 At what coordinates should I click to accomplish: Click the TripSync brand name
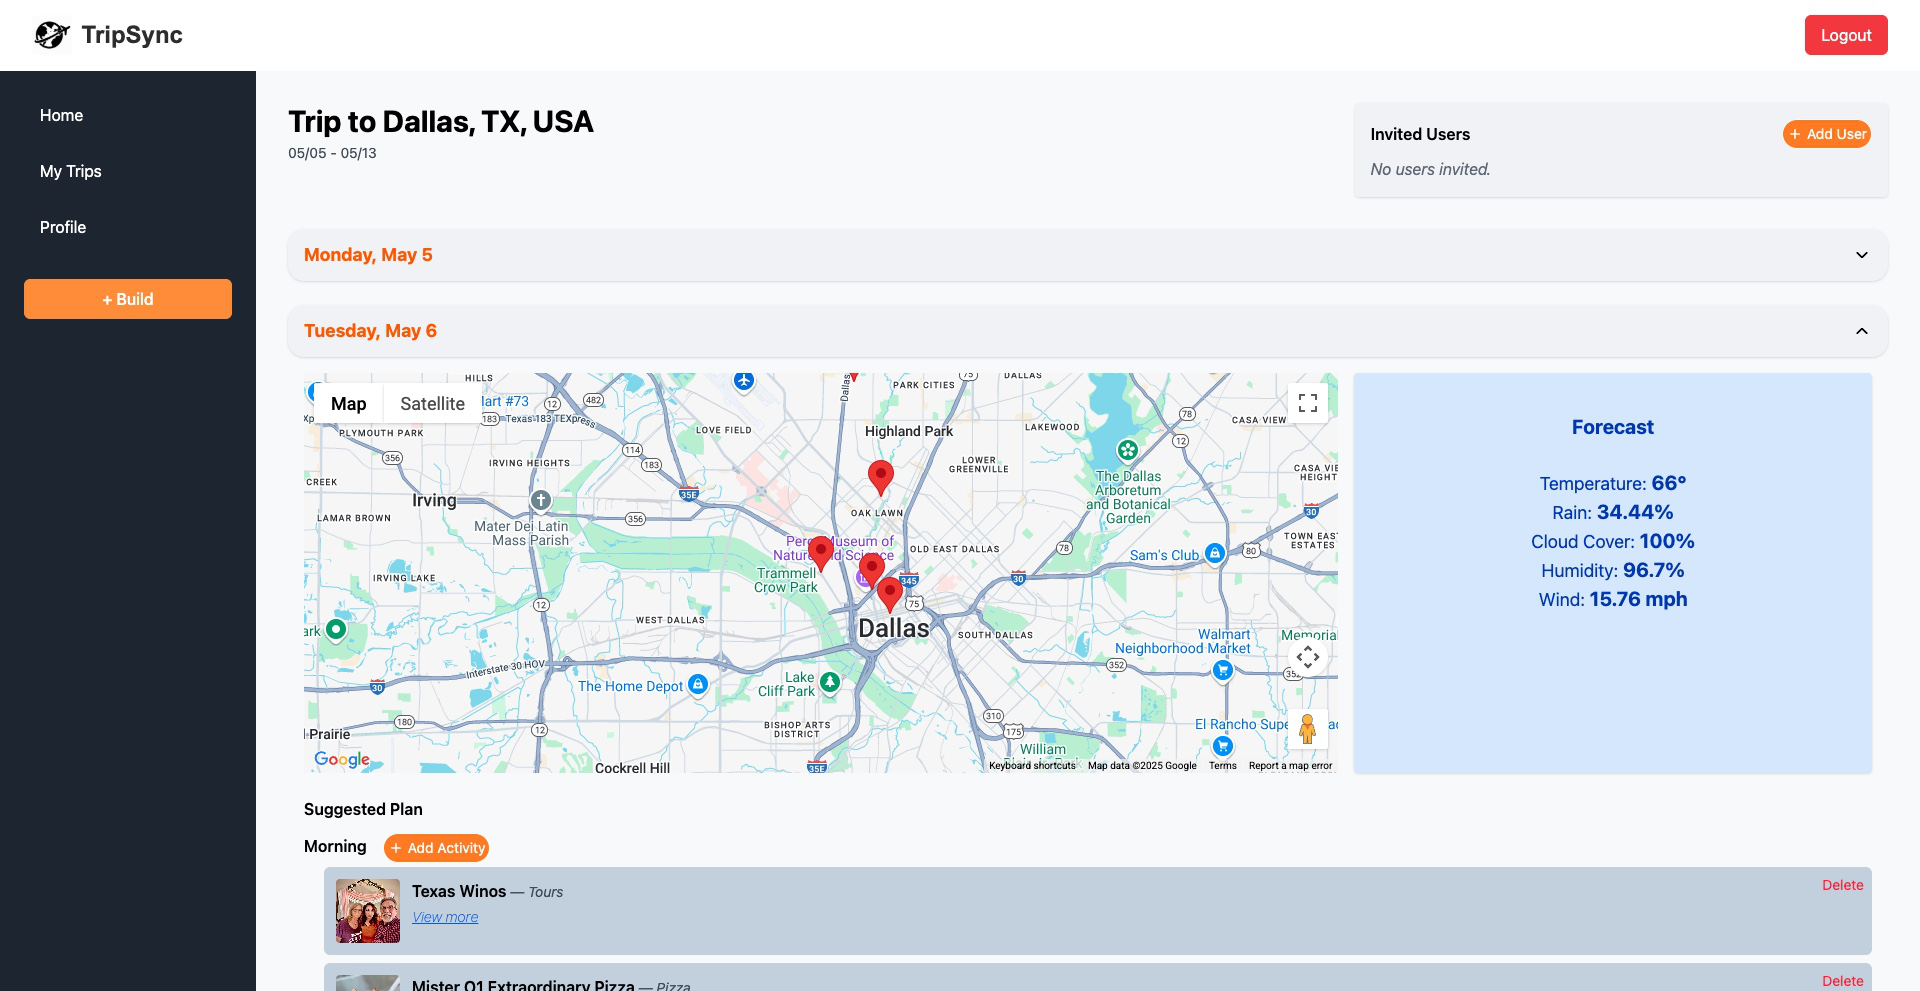[132, 35]
